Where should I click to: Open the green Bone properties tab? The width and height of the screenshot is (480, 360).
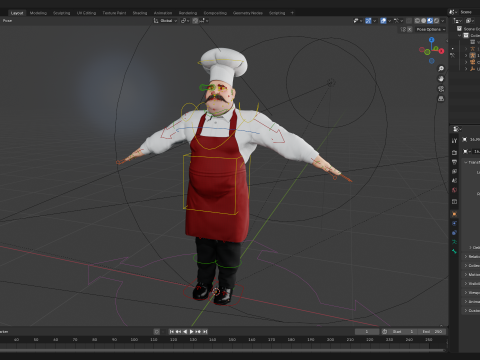(454, 251)
